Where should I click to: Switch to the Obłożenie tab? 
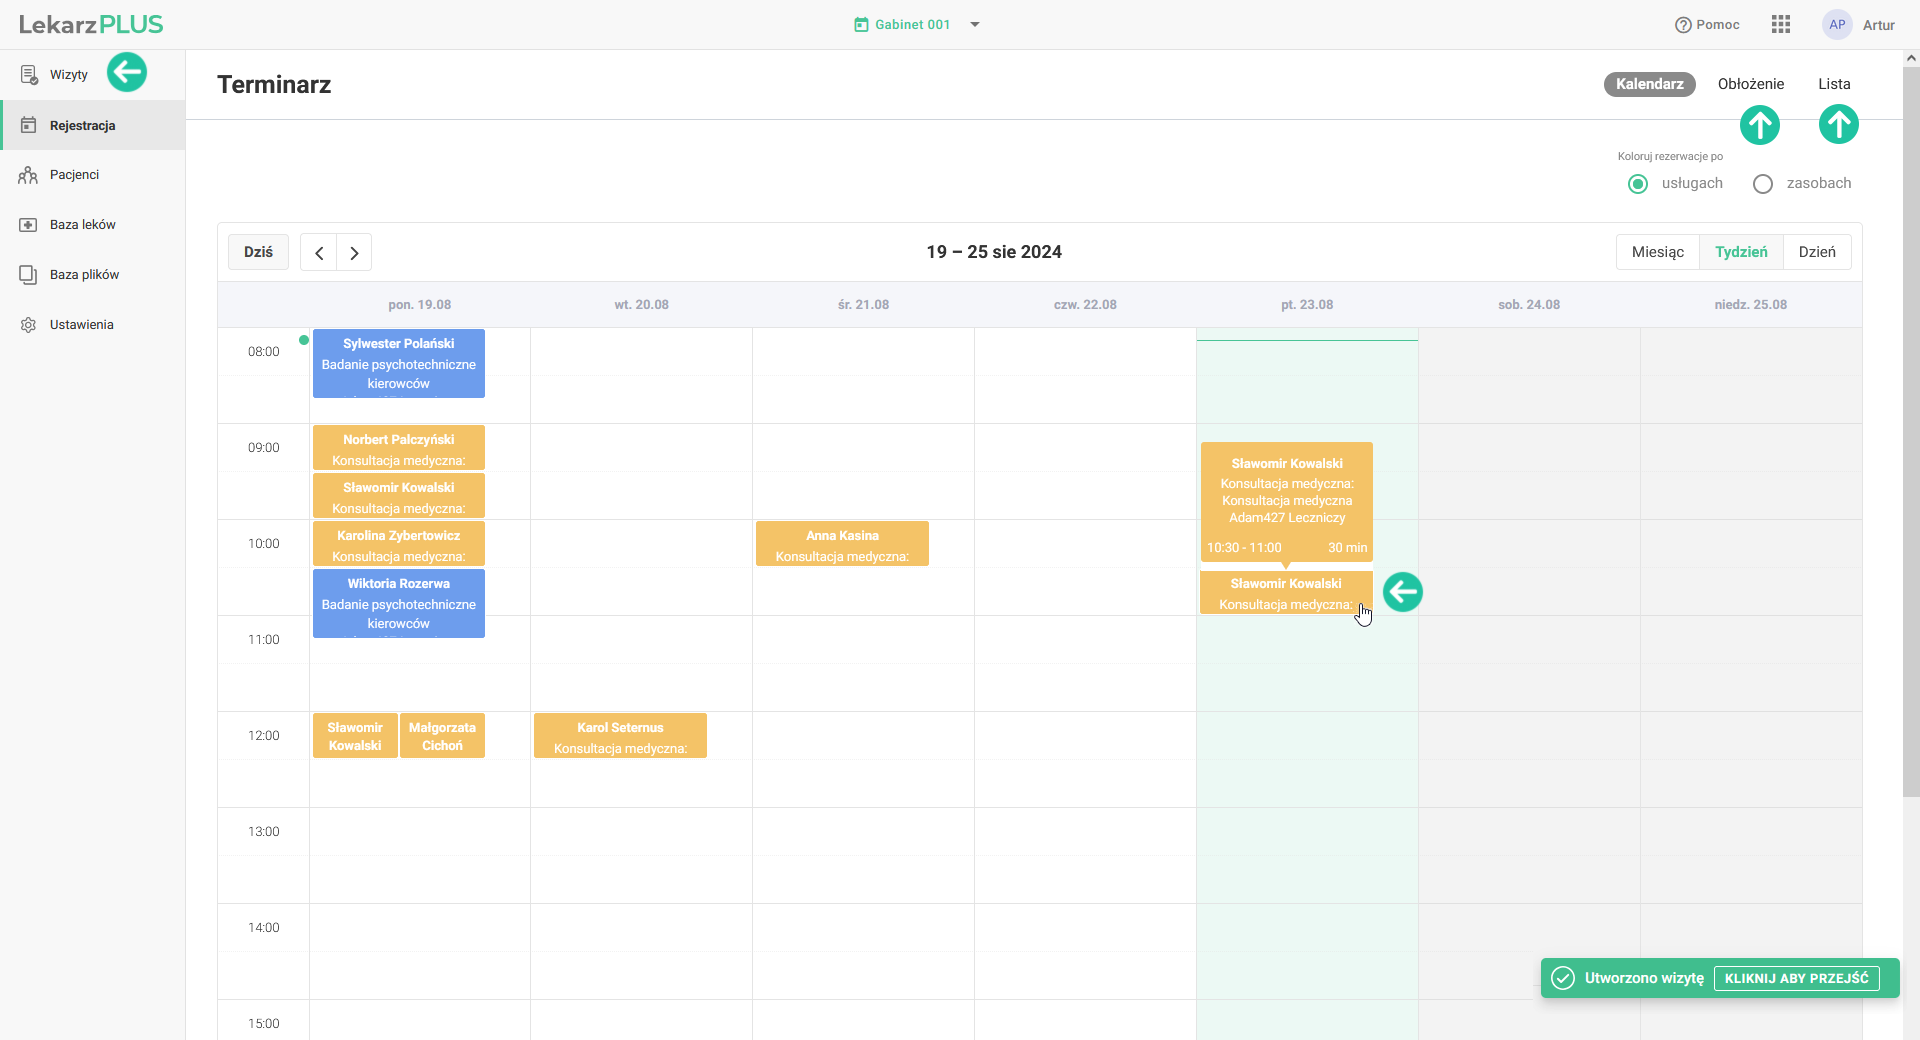[1750, 84]
